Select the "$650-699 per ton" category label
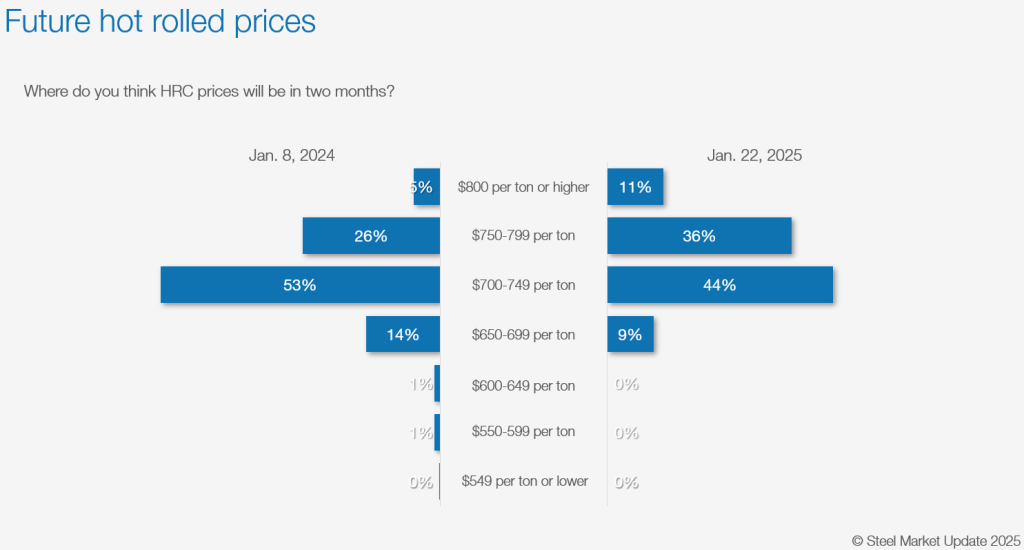 (523, 335)
